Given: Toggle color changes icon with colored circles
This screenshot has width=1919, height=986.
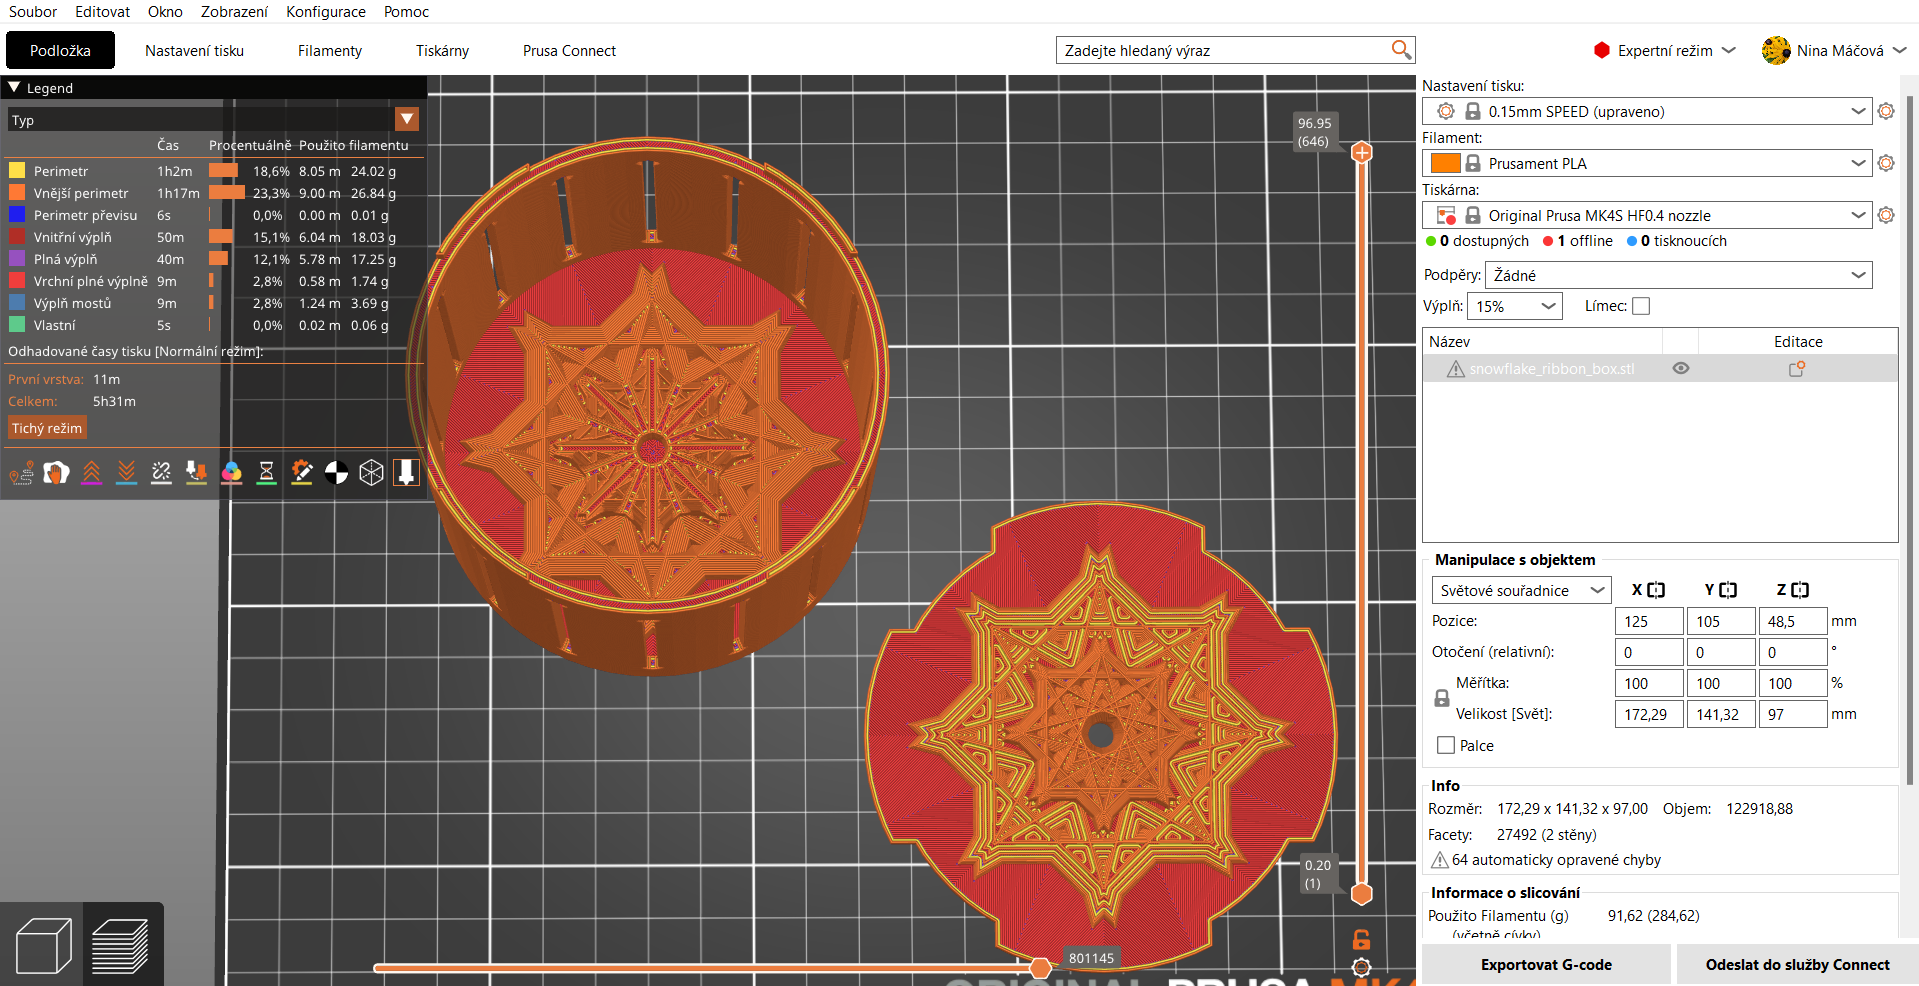Looking at the screenshot, I should coord(232,472).
